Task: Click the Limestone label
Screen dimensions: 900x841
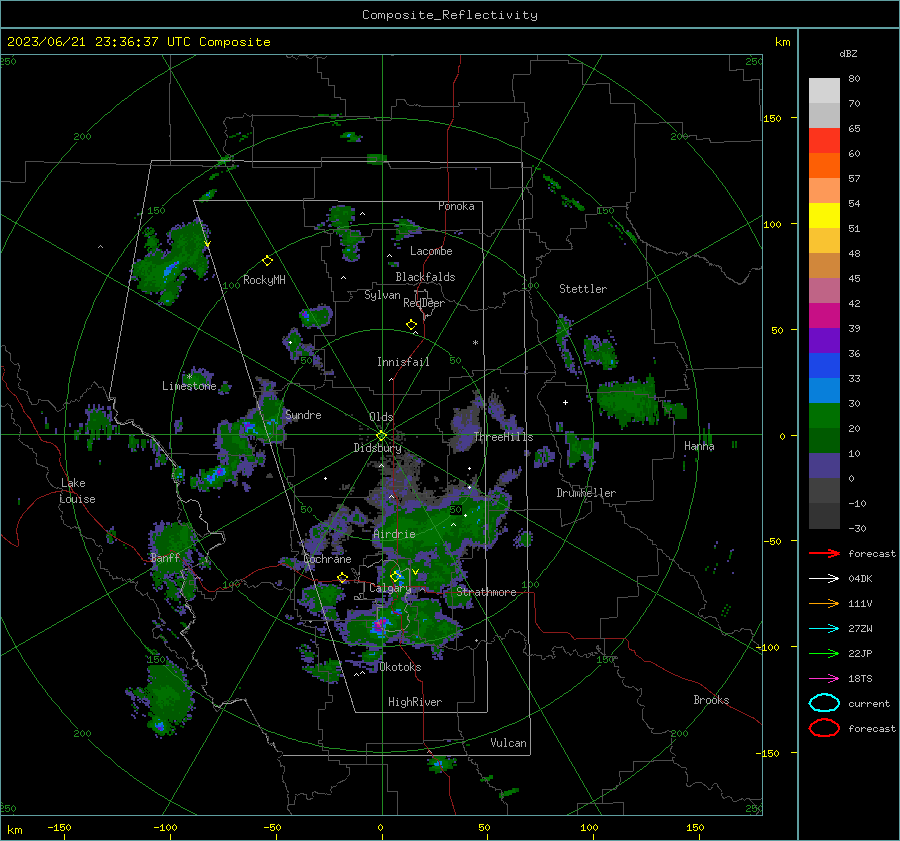Action: [x=189, y=386]
